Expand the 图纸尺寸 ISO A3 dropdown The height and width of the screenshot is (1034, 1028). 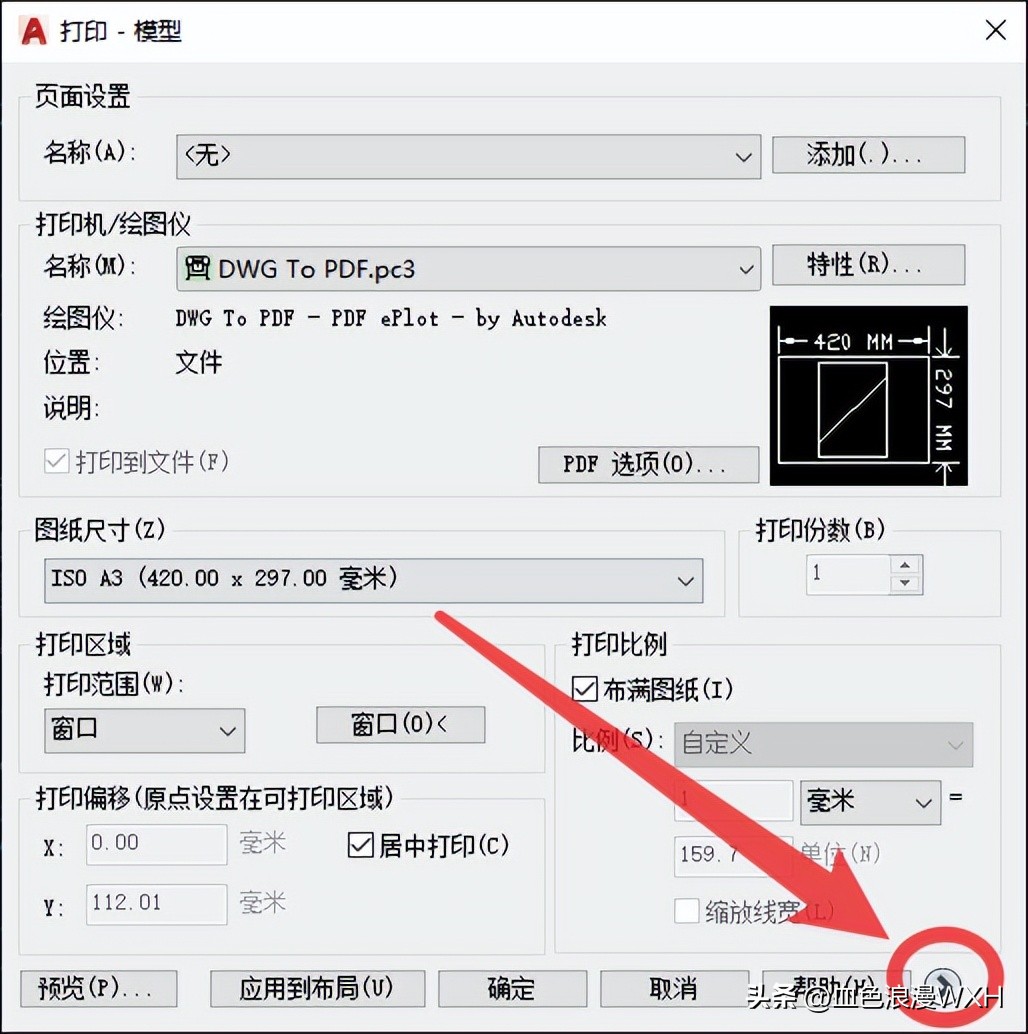(373, 580)
